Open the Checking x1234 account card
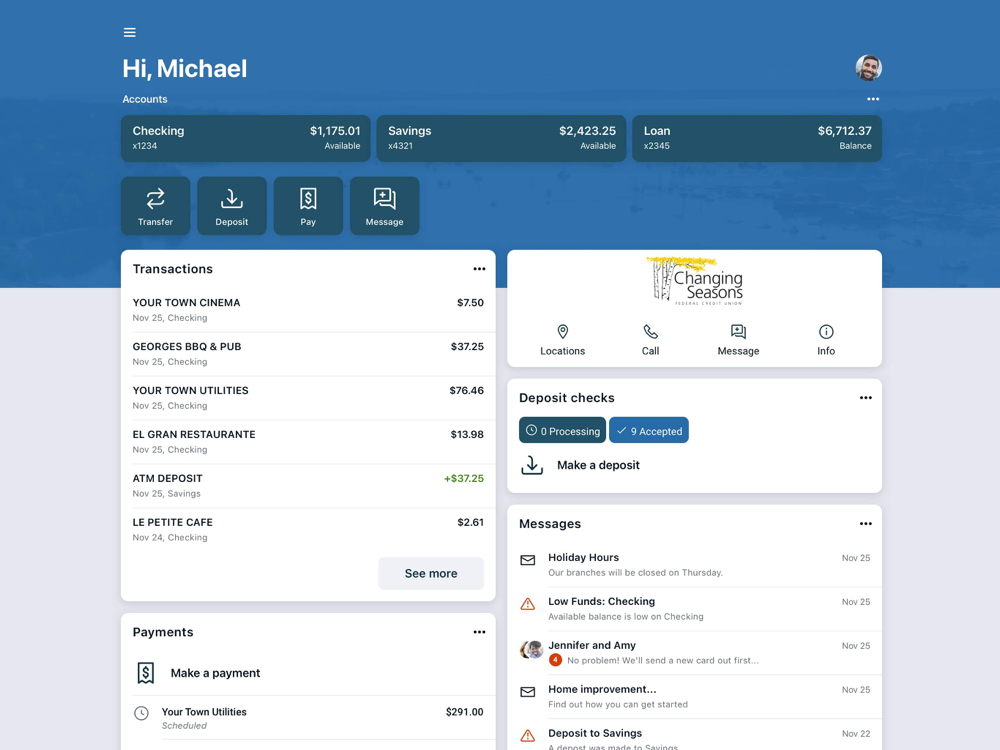This screenshot has width=1000, height=750. 246,138
